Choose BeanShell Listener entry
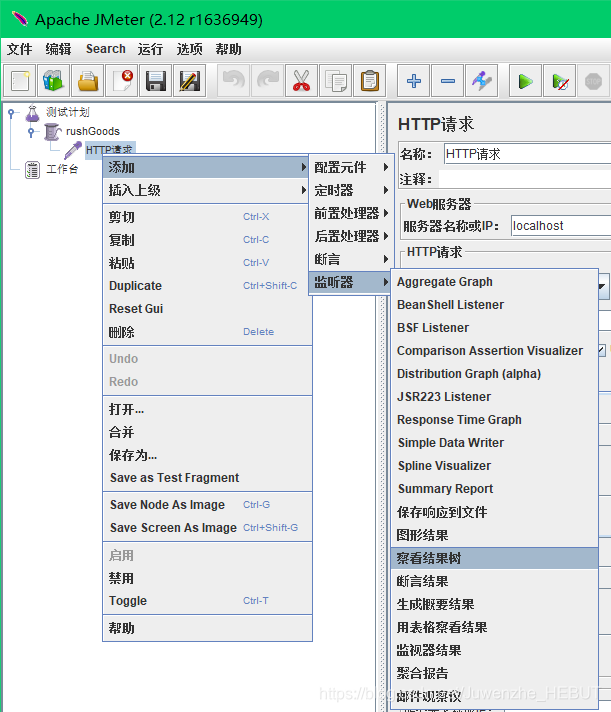The image size is (611, 712). click(x=494, y=305)
